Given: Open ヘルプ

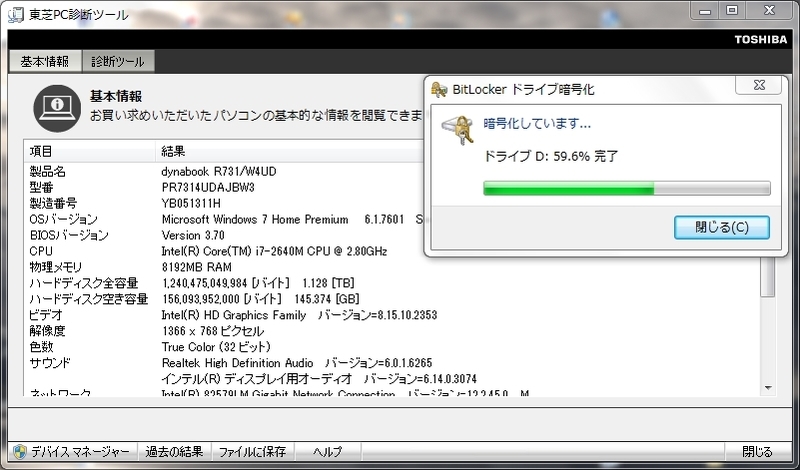Looking at the screenshot, I should (328, 452).
